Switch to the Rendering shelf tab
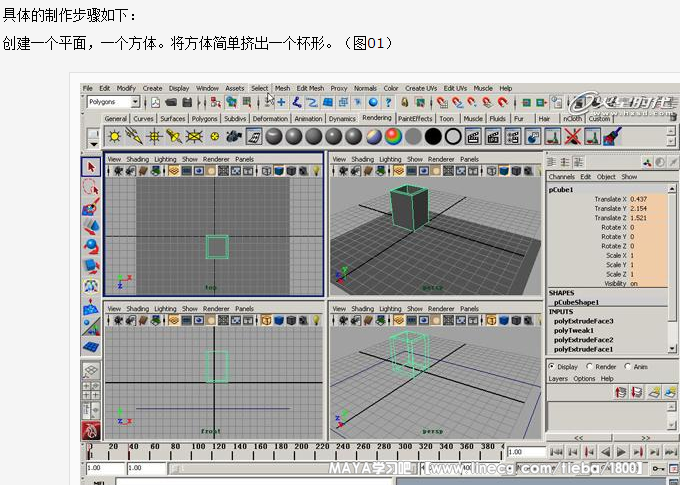Viewport: 680px width, 485px height. 377,118
